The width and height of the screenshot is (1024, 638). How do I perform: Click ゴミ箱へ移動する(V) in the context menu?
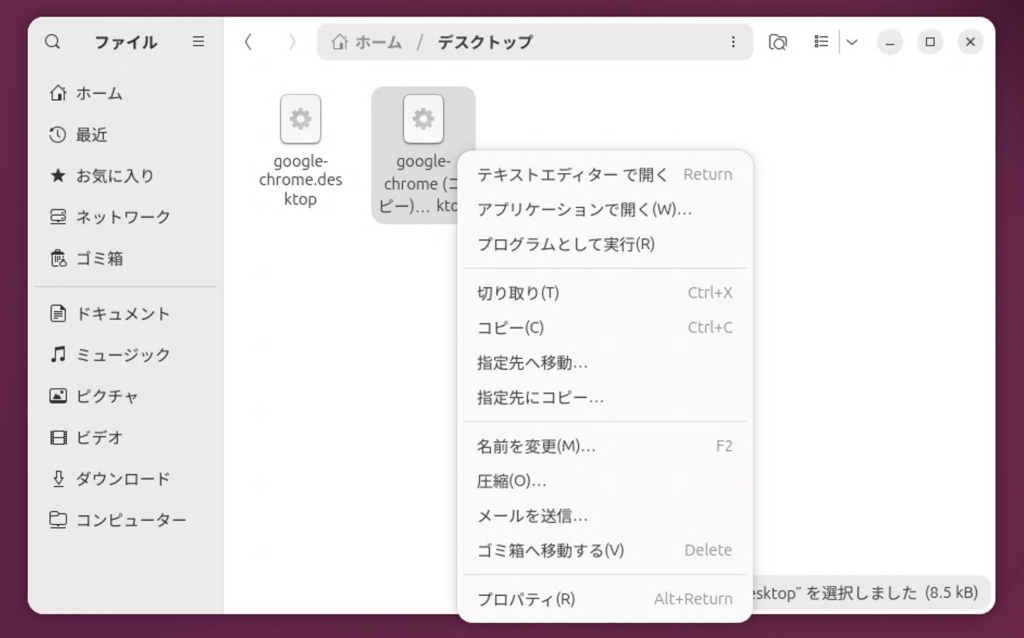550,550
